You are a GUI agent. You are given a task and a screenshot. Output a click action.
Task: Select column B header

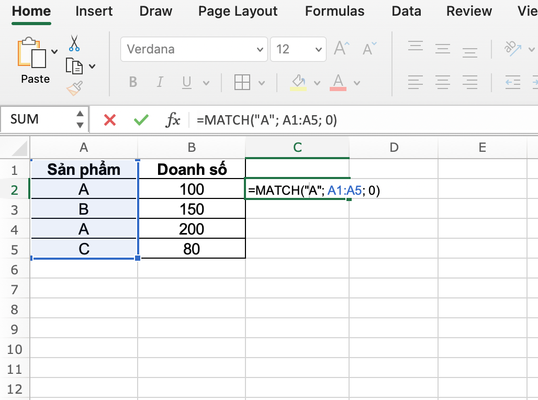click(x=191, y=148)
